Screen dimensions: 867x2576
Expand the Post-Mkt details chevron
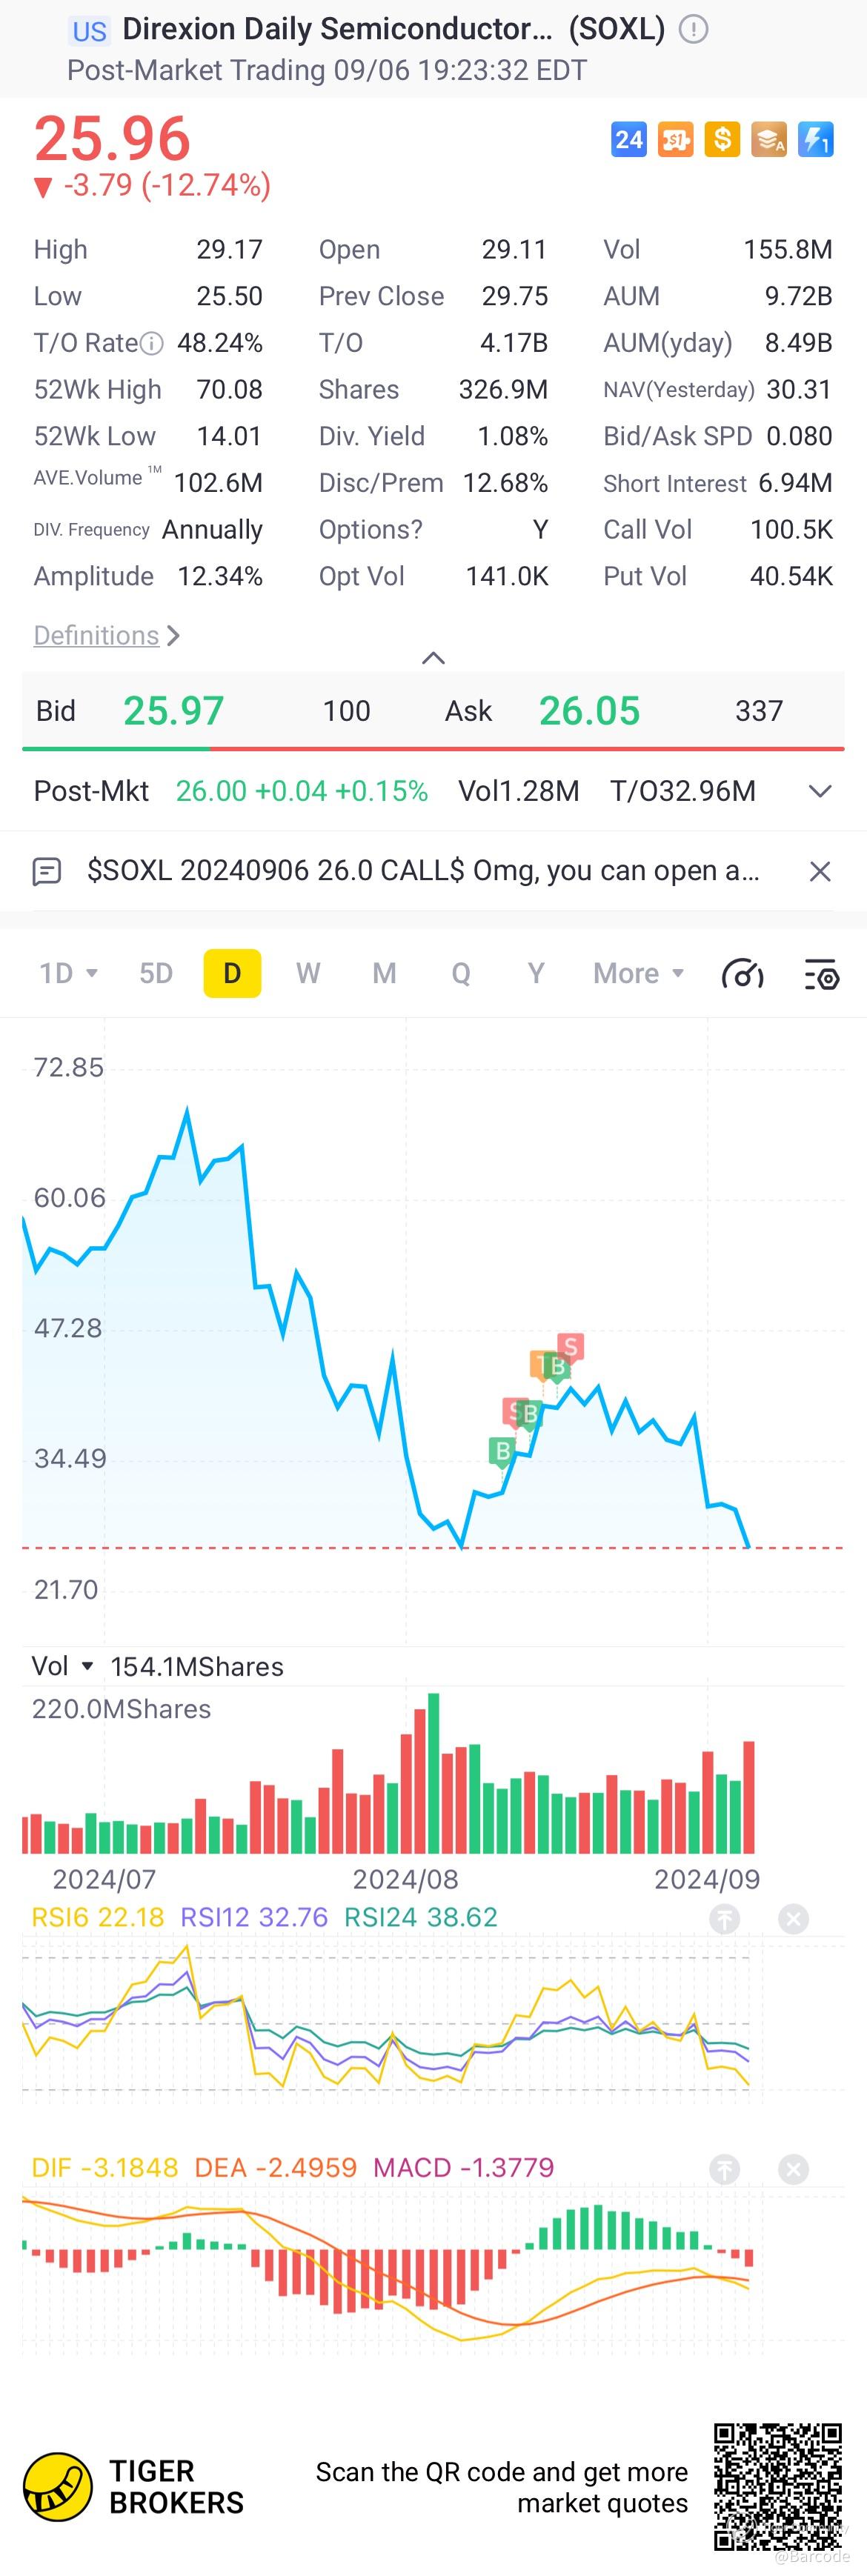click(820, 791)
